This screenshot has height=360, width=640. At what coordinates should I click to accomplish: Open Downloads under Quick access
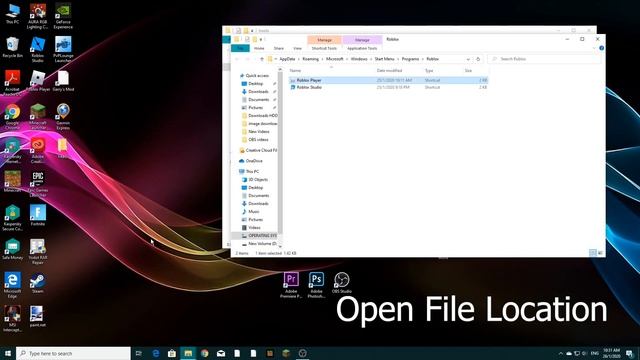click(258, 91)
